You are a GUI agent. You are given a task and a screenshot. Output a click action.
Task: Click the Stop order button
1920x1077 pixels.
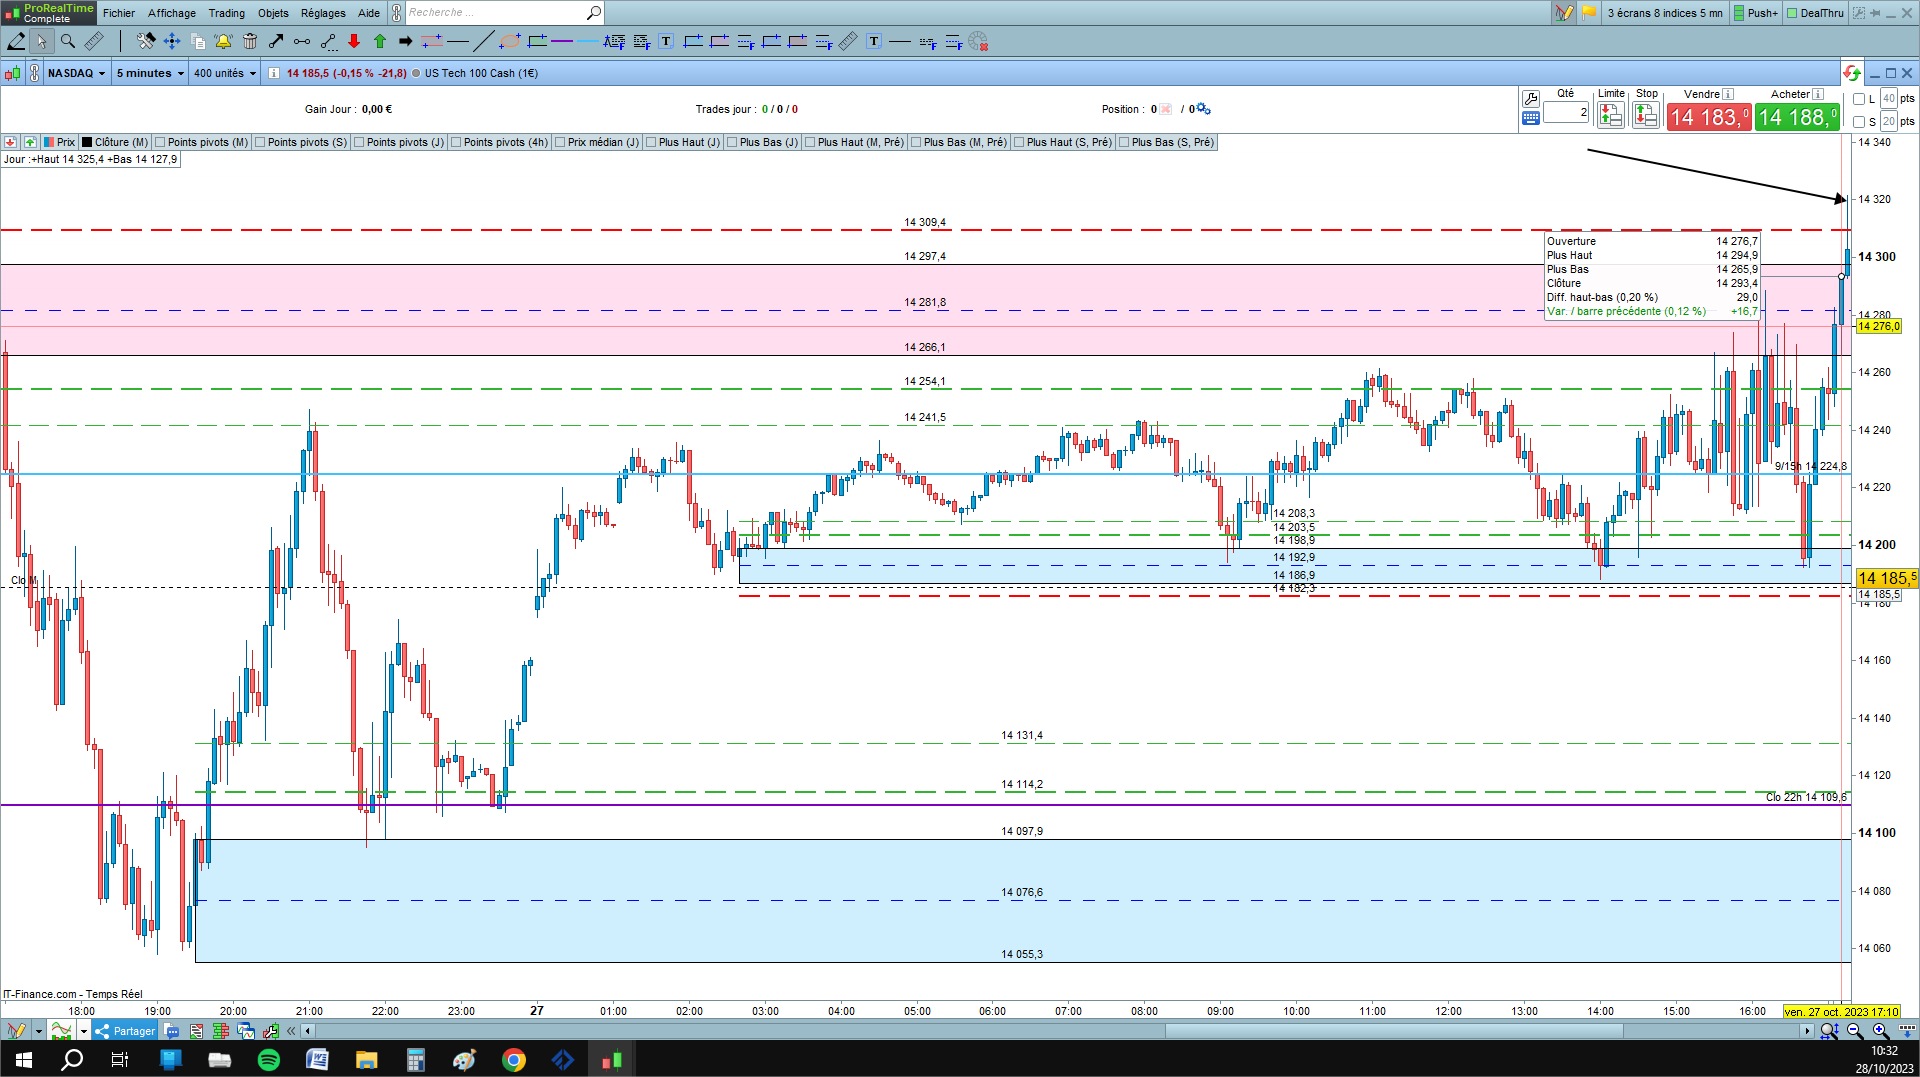(1646, 116)
